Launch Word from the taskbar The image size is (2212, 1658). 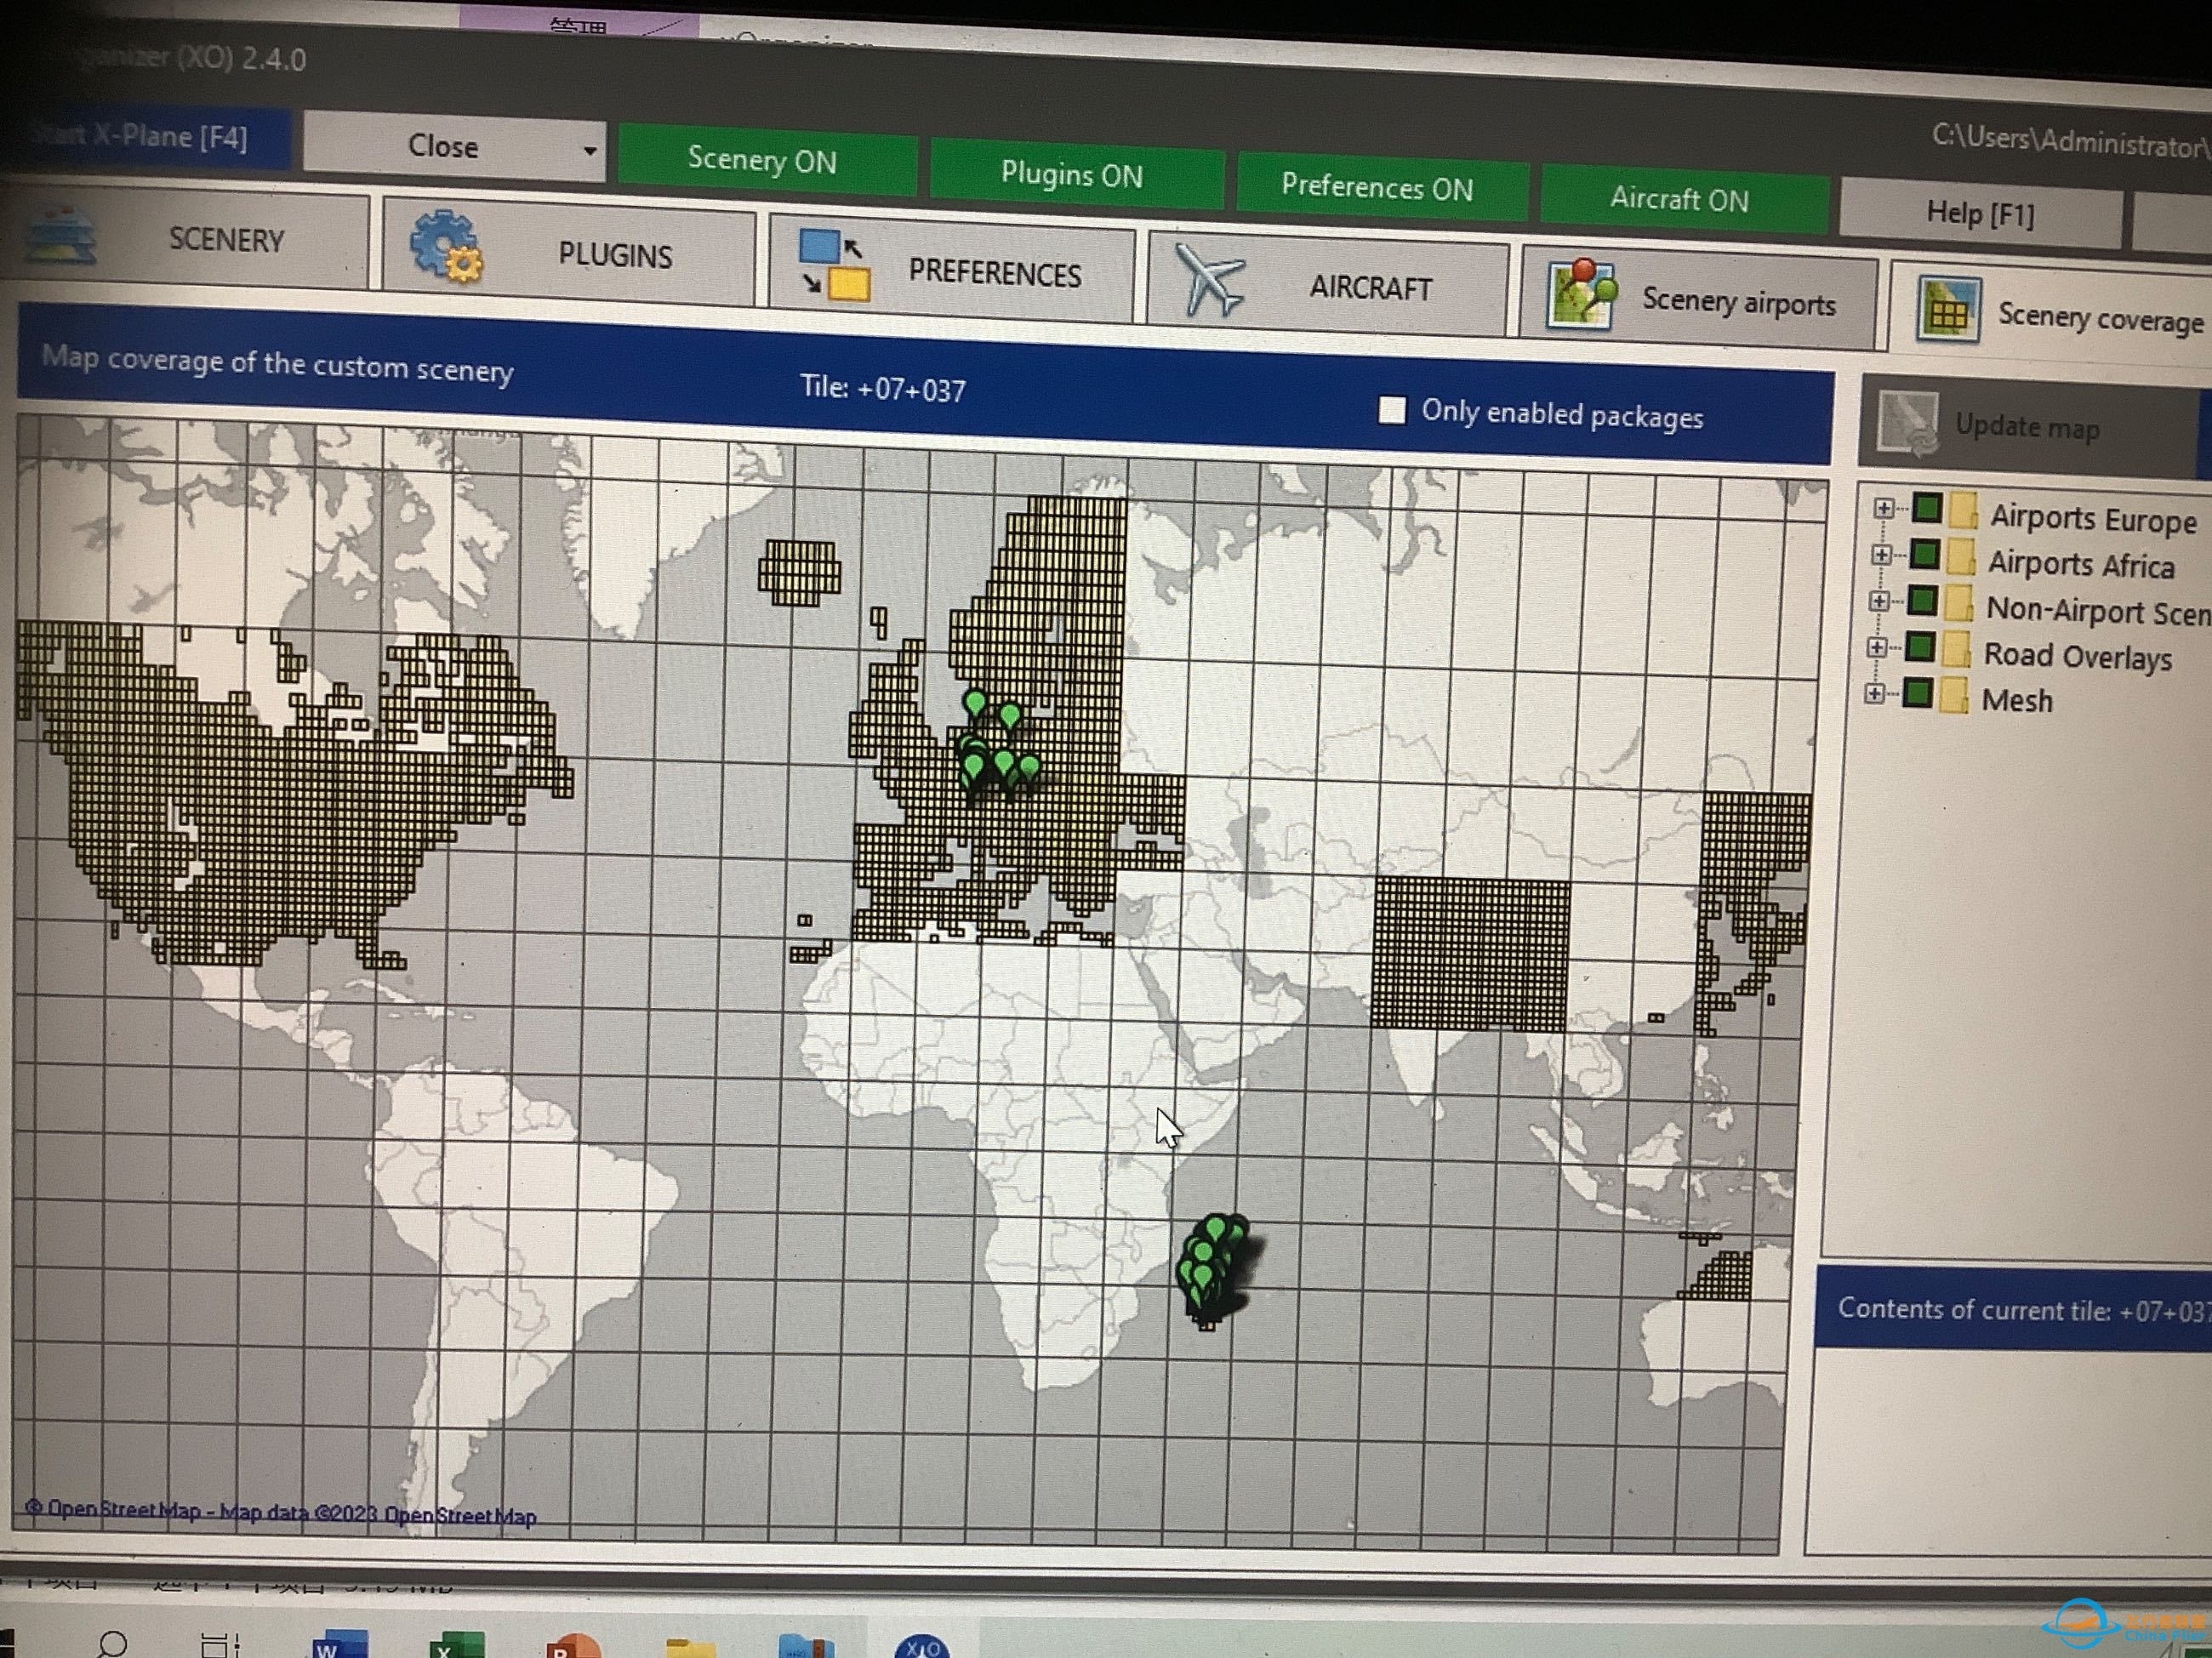pos(339,1644)
